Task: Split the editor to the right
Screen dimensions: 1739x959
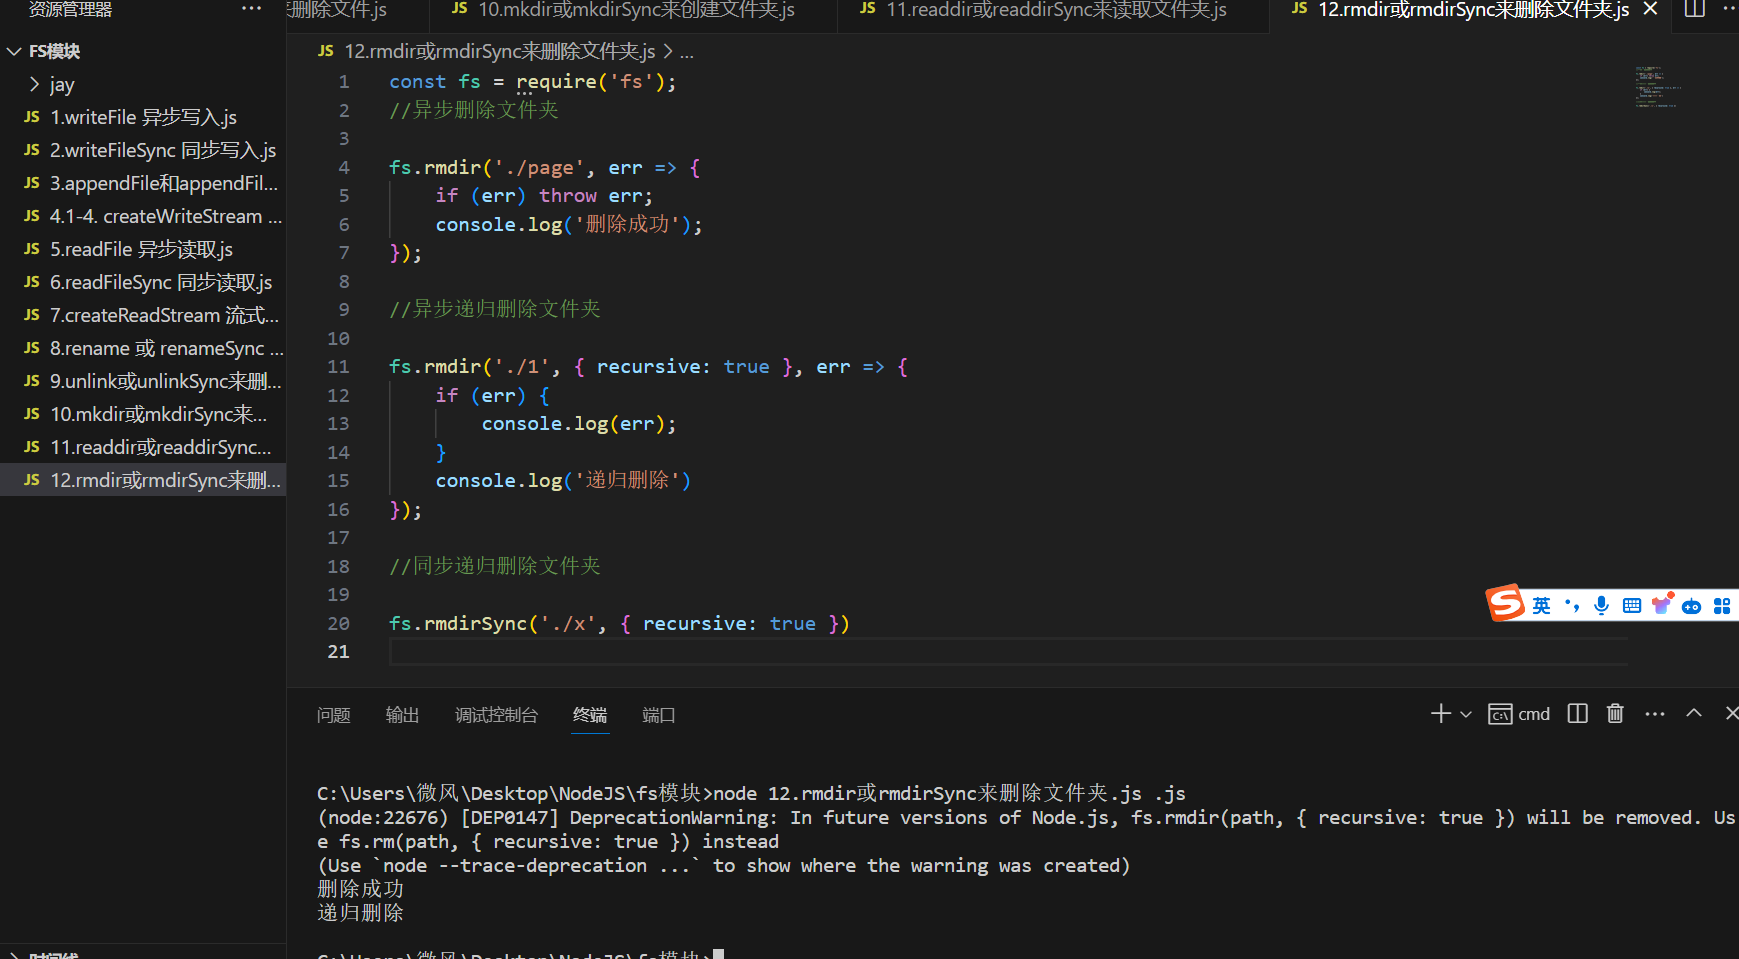Action: pos(1695,9)
